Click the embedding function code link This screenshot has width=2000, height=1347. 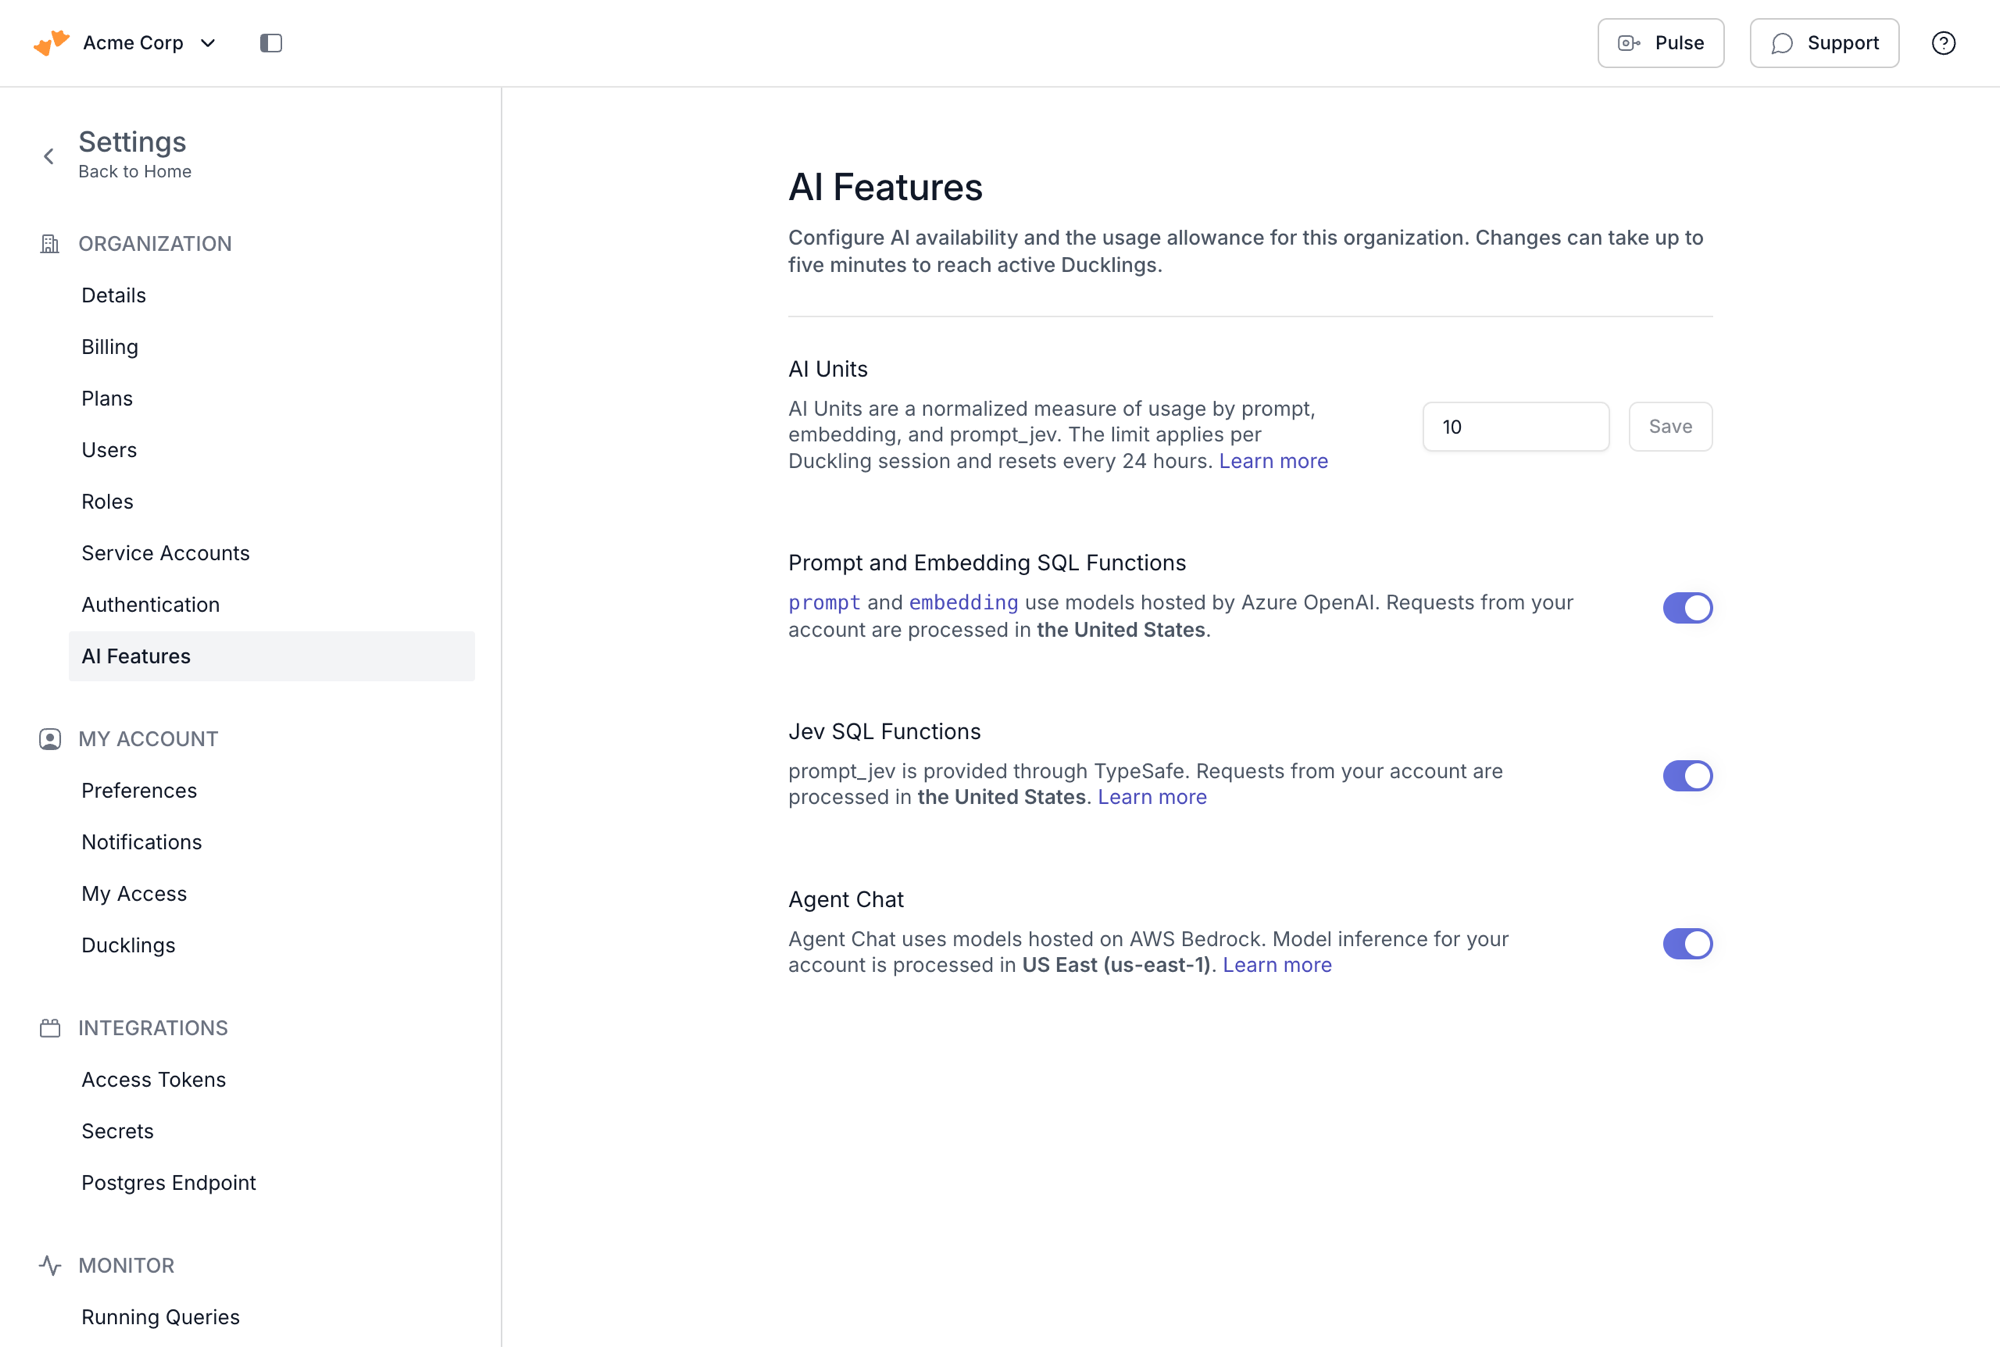pos(963,603)
